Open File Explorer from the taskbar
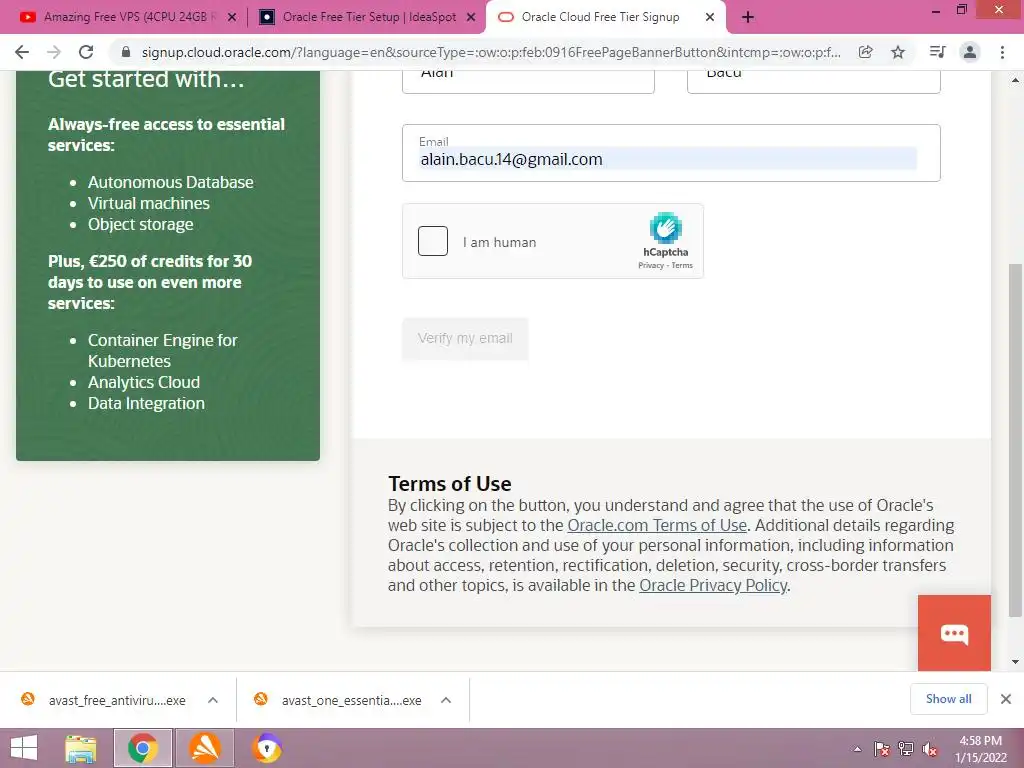Screen dimensions: 1024x768 click(x=80, y=748)
